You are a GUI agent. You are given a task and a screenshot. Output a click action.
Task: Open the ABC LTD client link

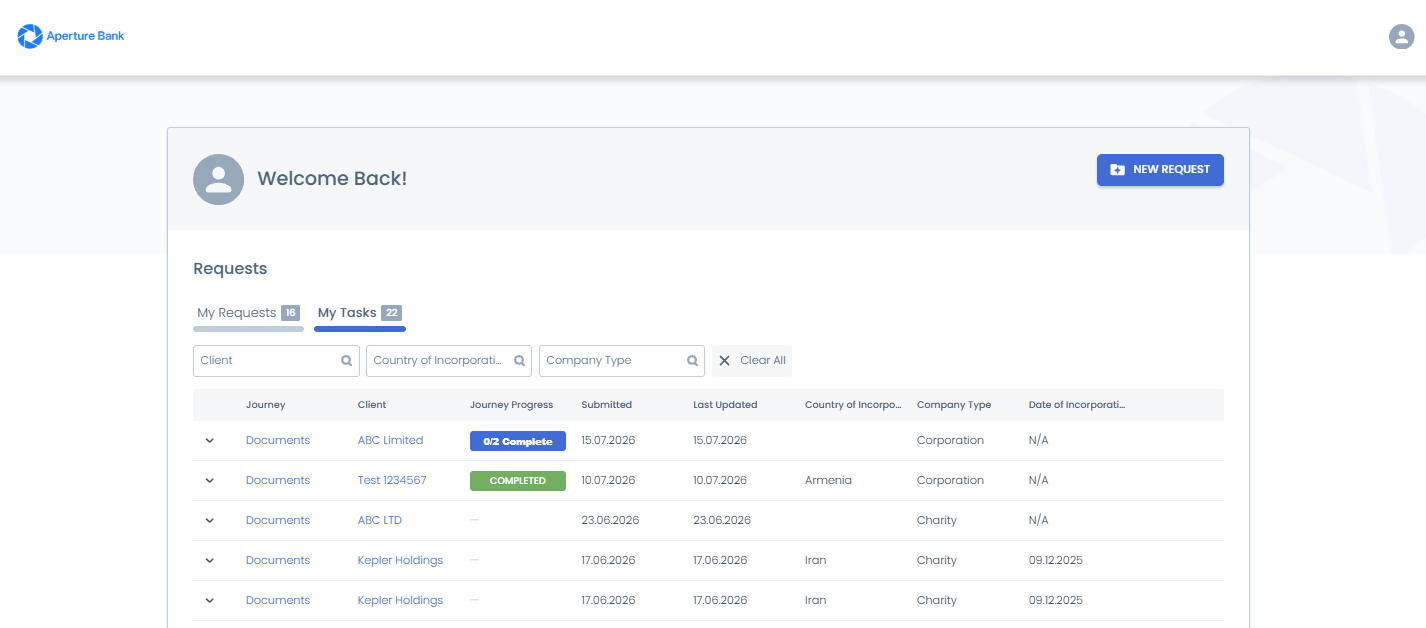[x=380, y=520]
